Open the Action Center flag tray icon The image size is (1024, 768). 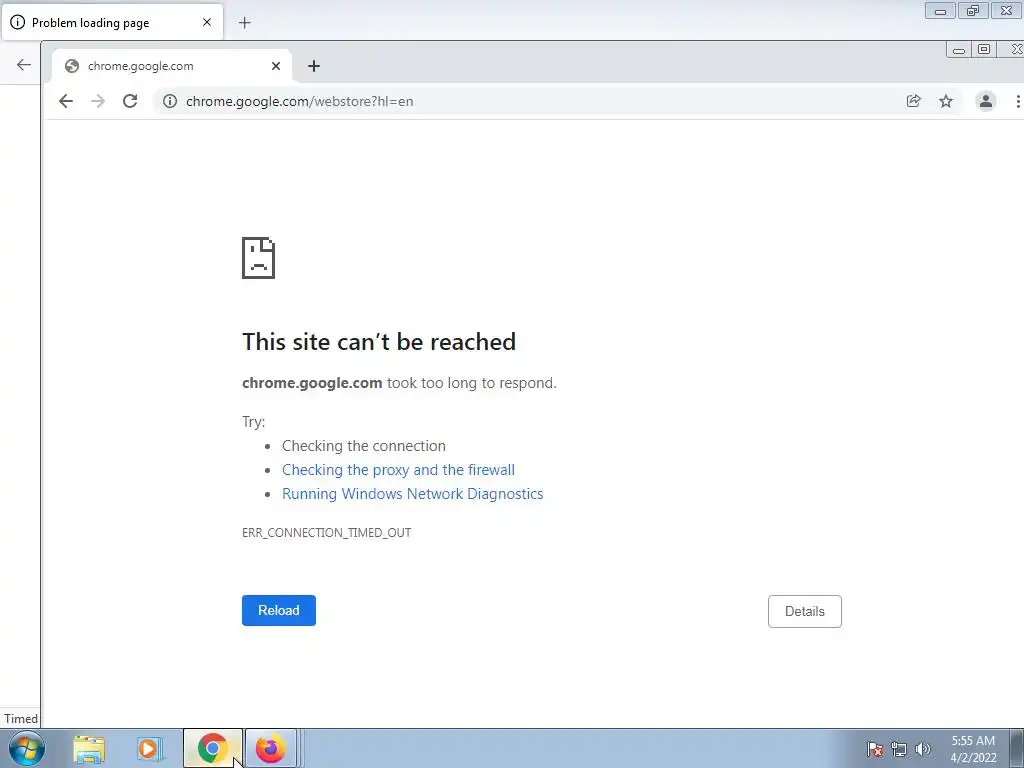875,749
